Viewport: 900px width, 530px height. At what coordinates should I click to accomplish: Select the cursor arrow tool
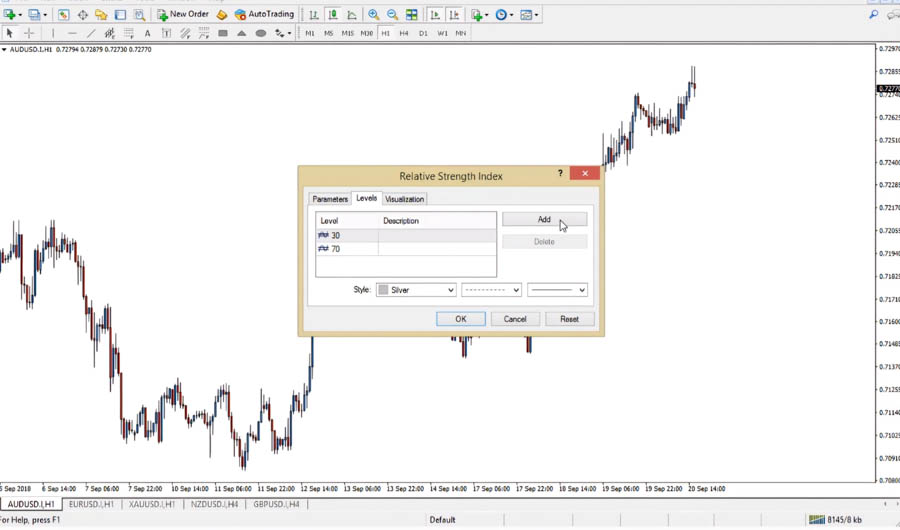(9, 33)
